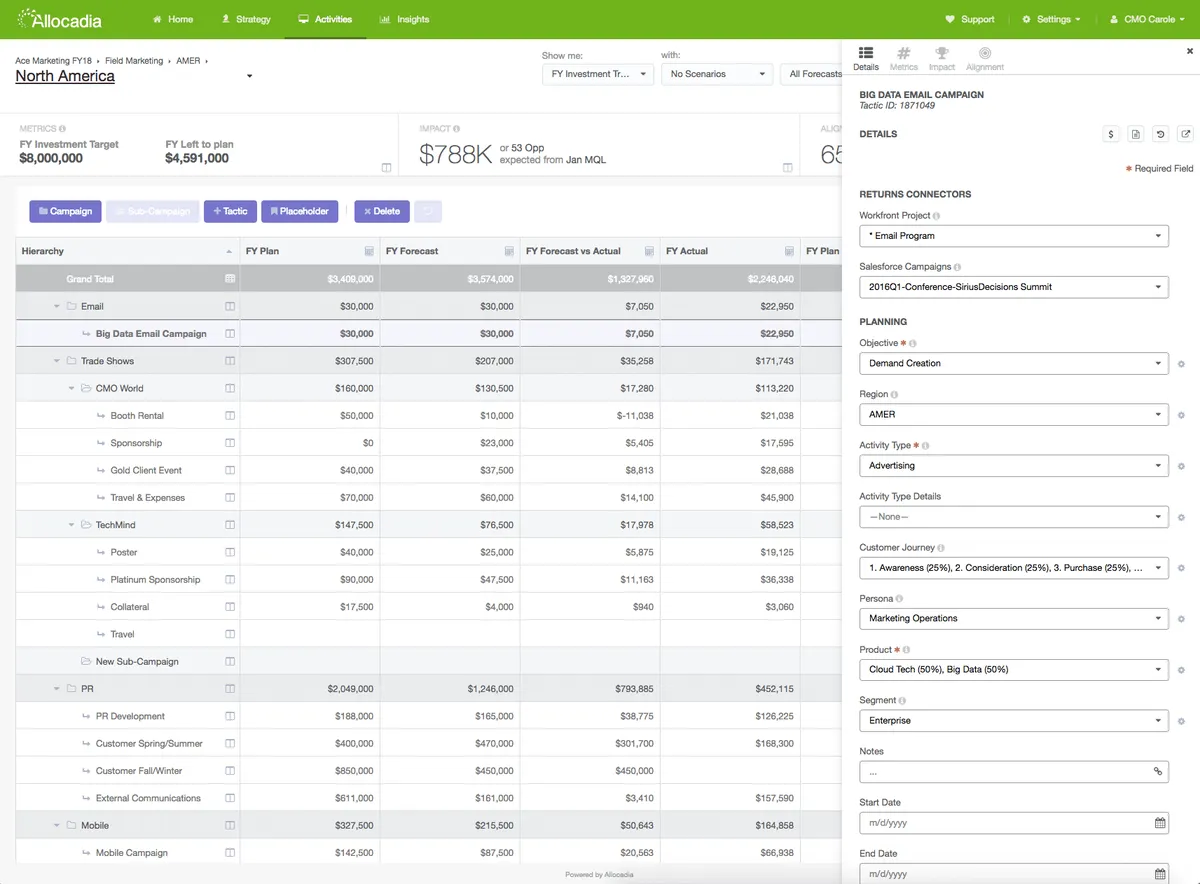This screenshot has width=1200, height=884.
Task: Open the No Scenarios dropdown
Action: 716,74
